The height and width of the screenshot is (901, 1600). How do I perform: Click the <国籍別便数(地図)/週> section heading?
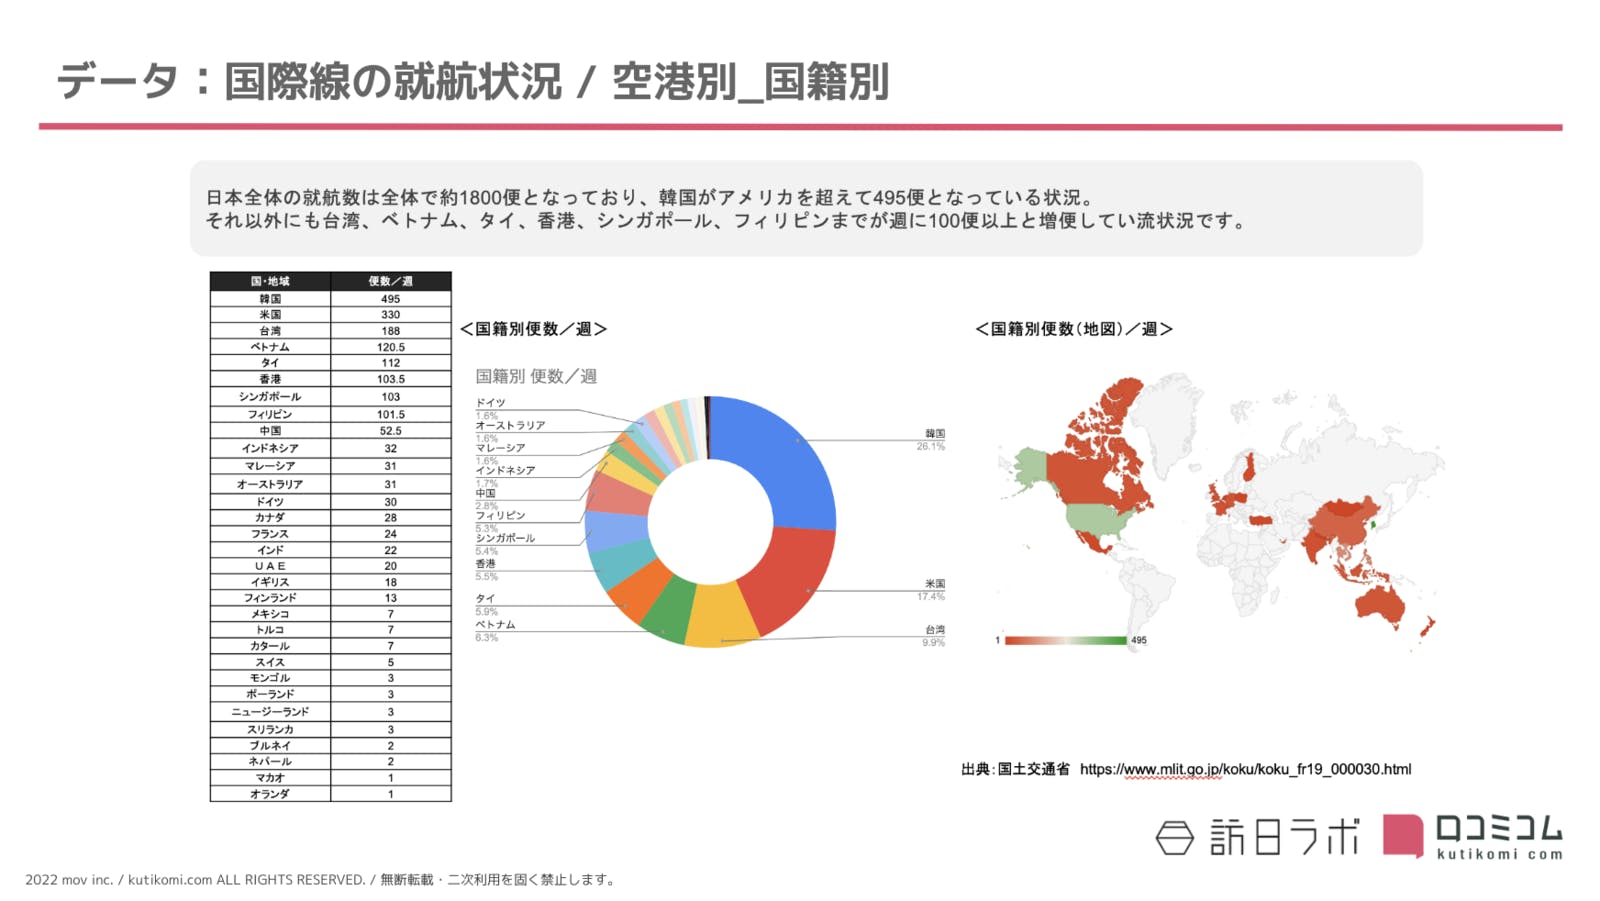(x=1074, y=329)
